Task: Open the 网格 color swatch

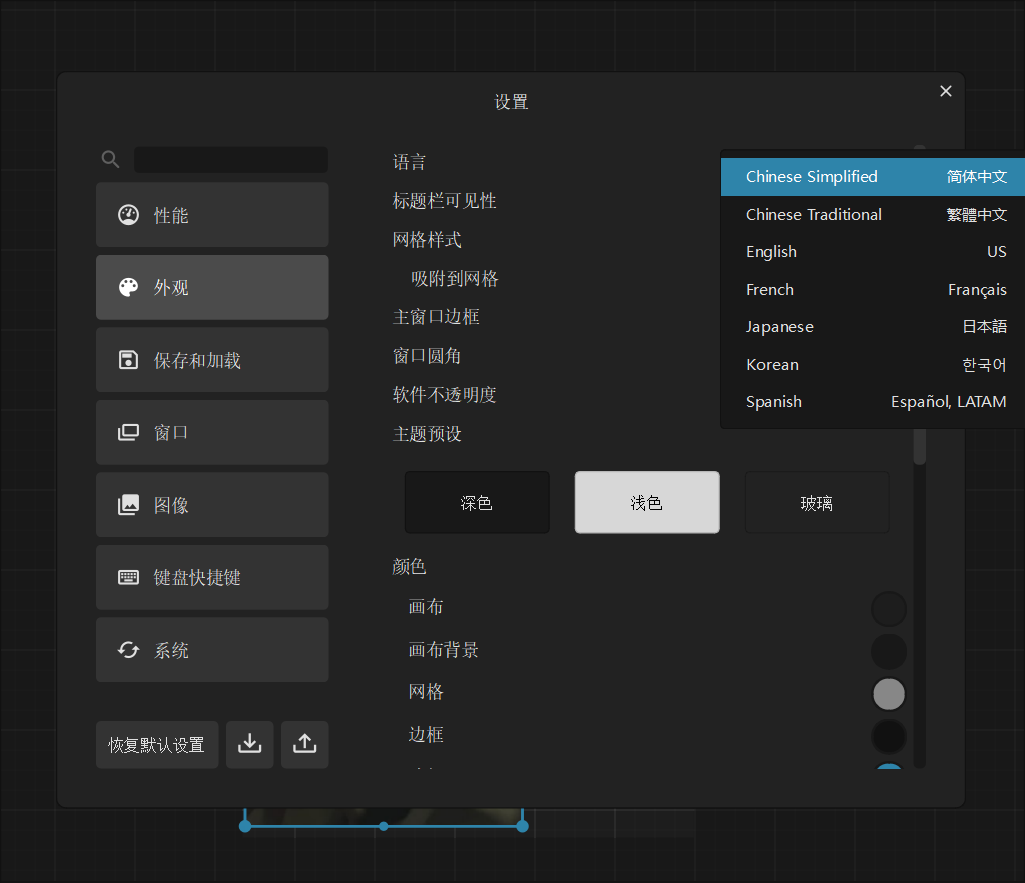Action: pyautogui.click(x=888, y=693)
